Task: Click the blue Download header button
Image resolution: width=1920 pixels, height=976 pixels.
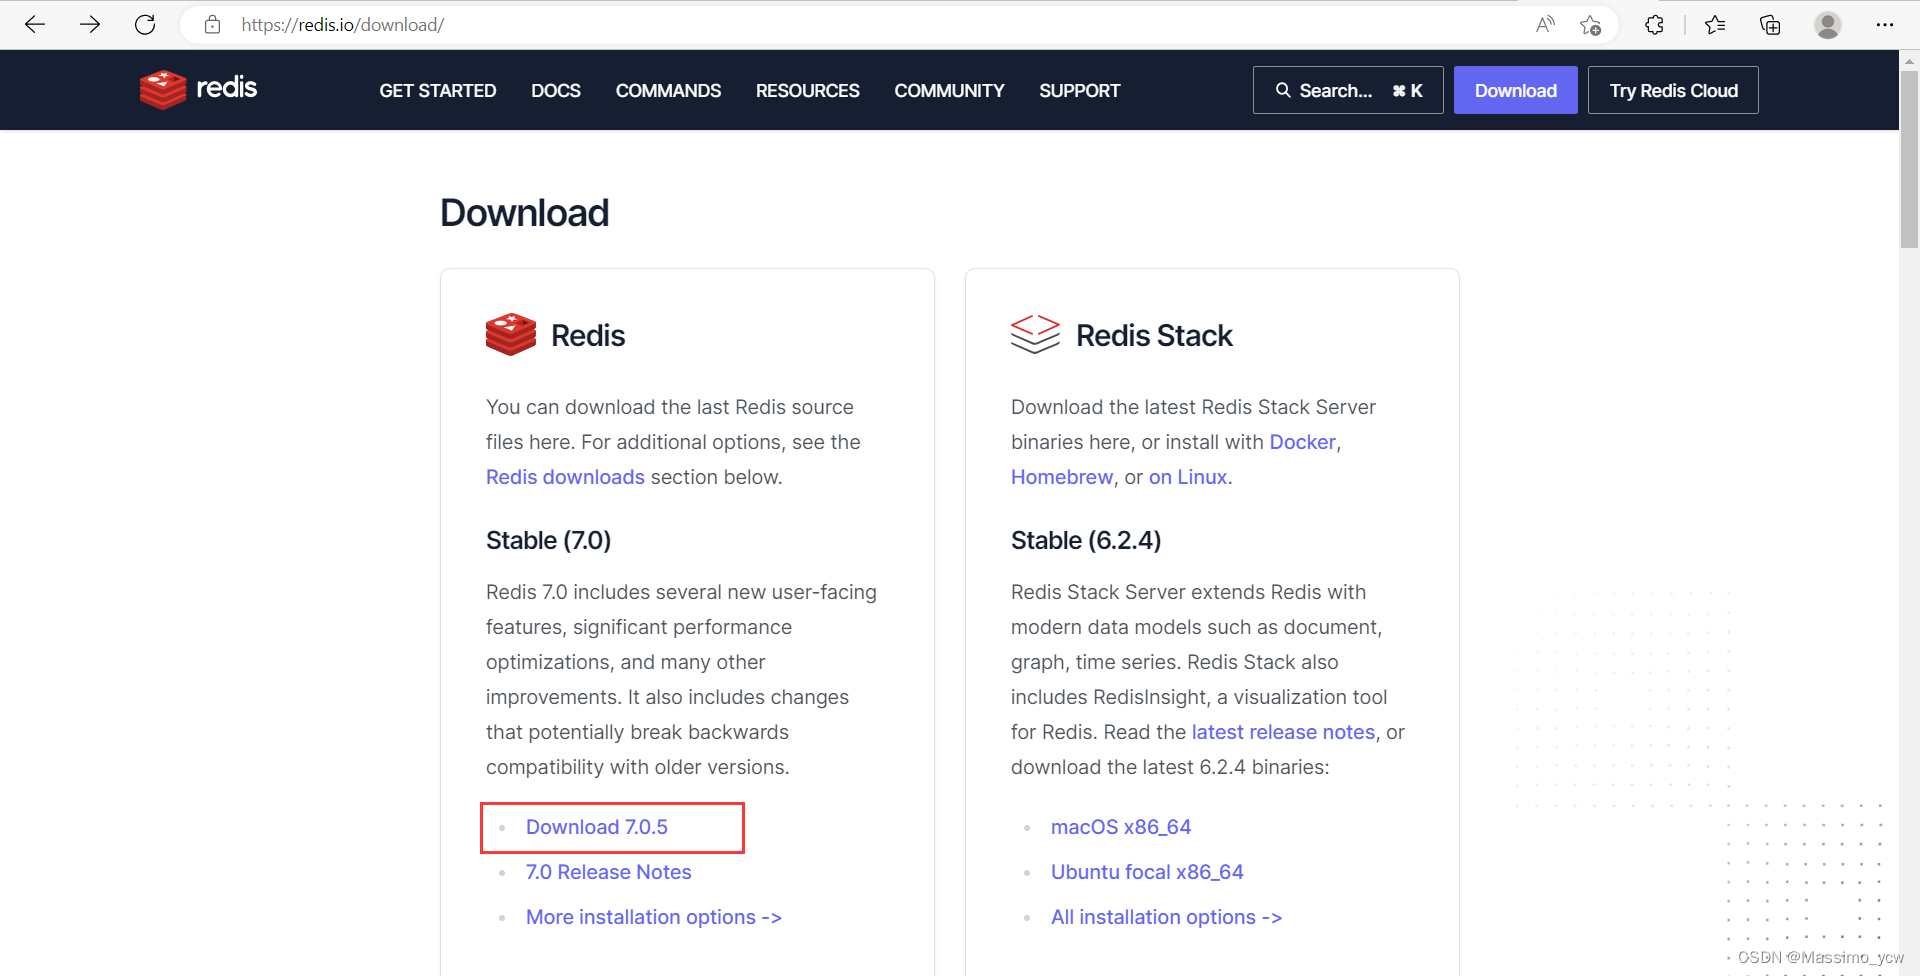Action: pos(1515,90)
